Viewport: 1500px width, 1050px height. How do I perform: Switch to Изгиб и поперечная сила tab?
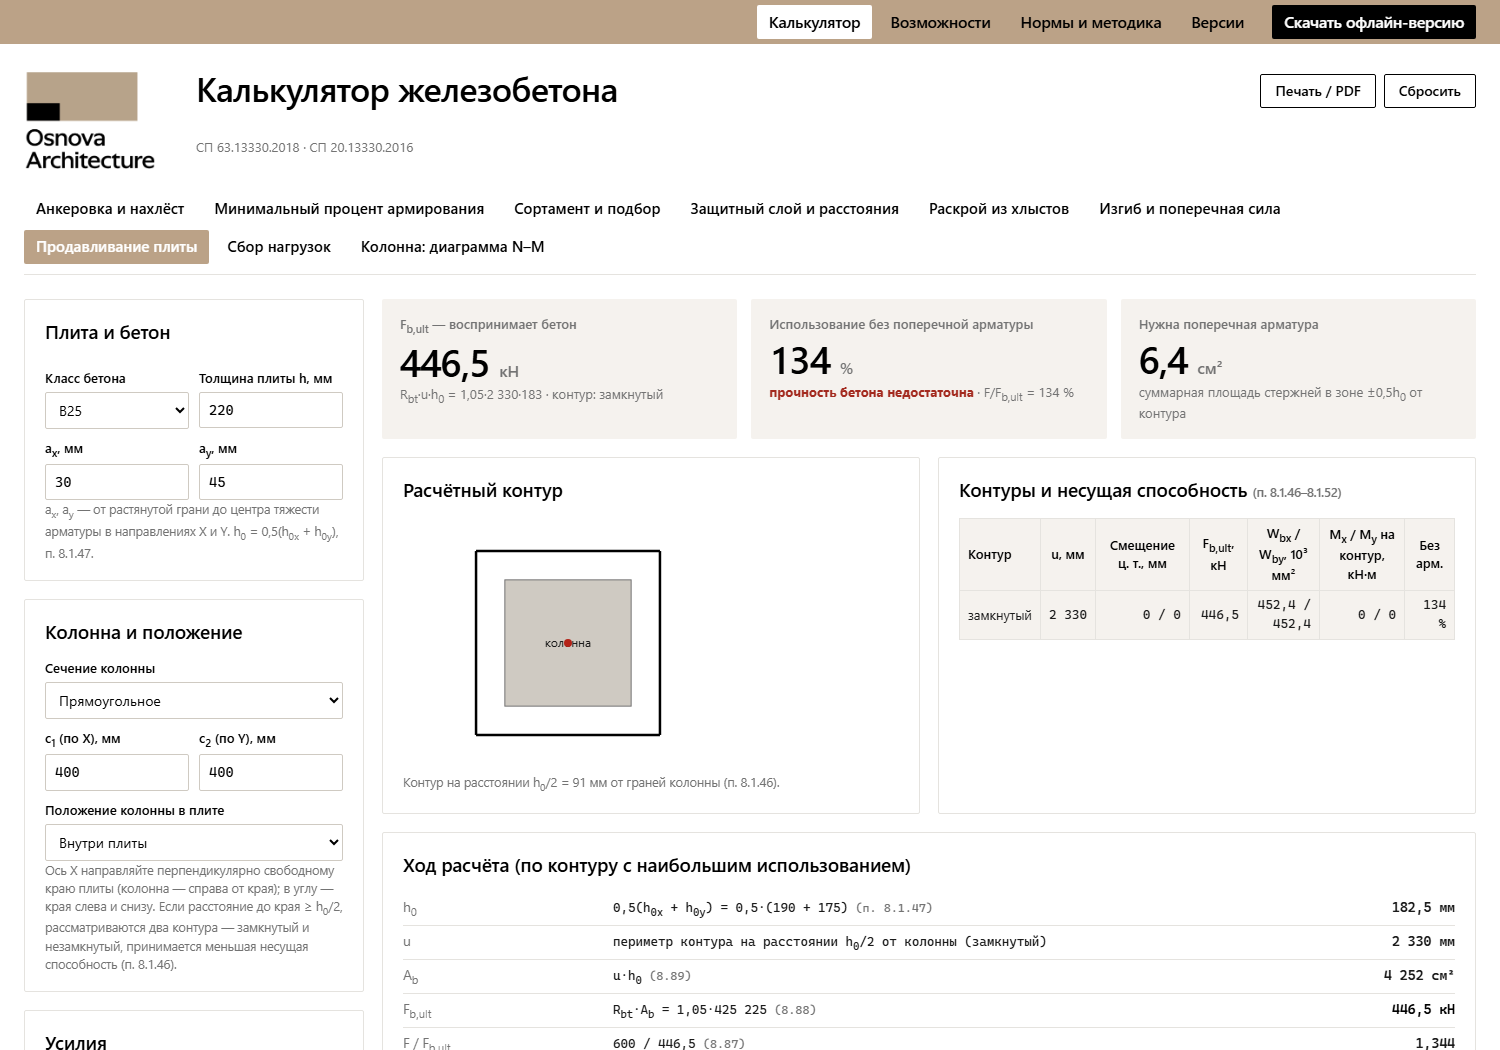tap(1189, 209)
